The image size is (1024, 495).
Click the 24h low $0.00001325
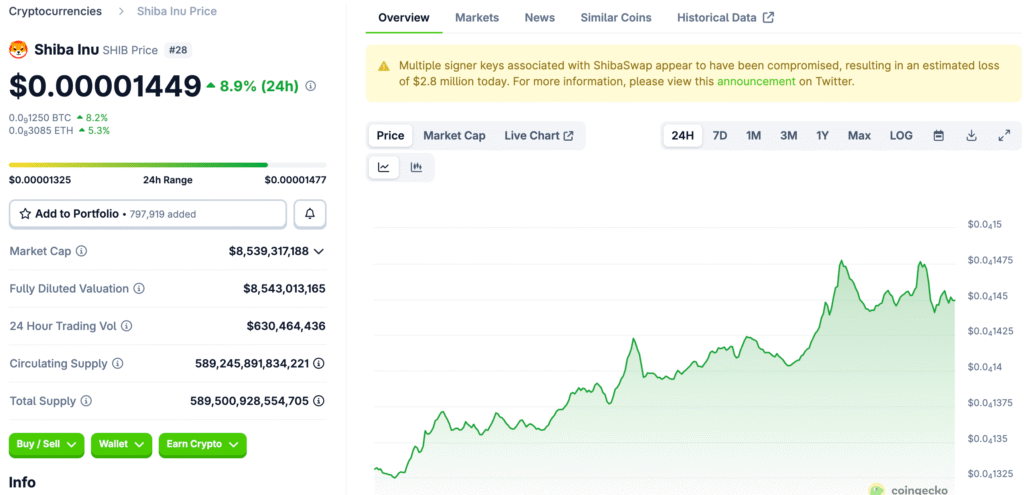click(x=40, y=180)
